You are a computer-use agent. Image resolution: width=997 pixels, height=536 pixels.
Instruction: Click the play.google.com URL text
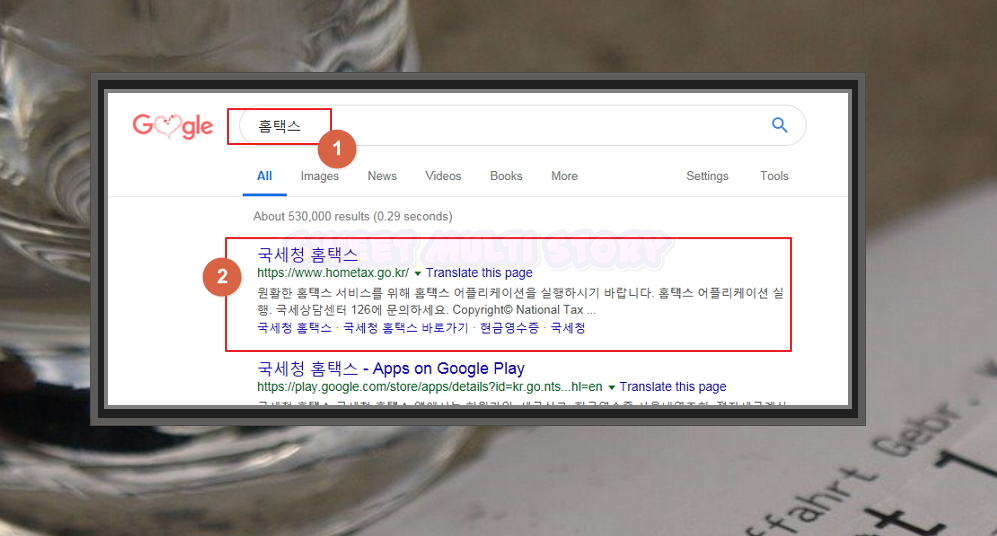pos(430,387)
